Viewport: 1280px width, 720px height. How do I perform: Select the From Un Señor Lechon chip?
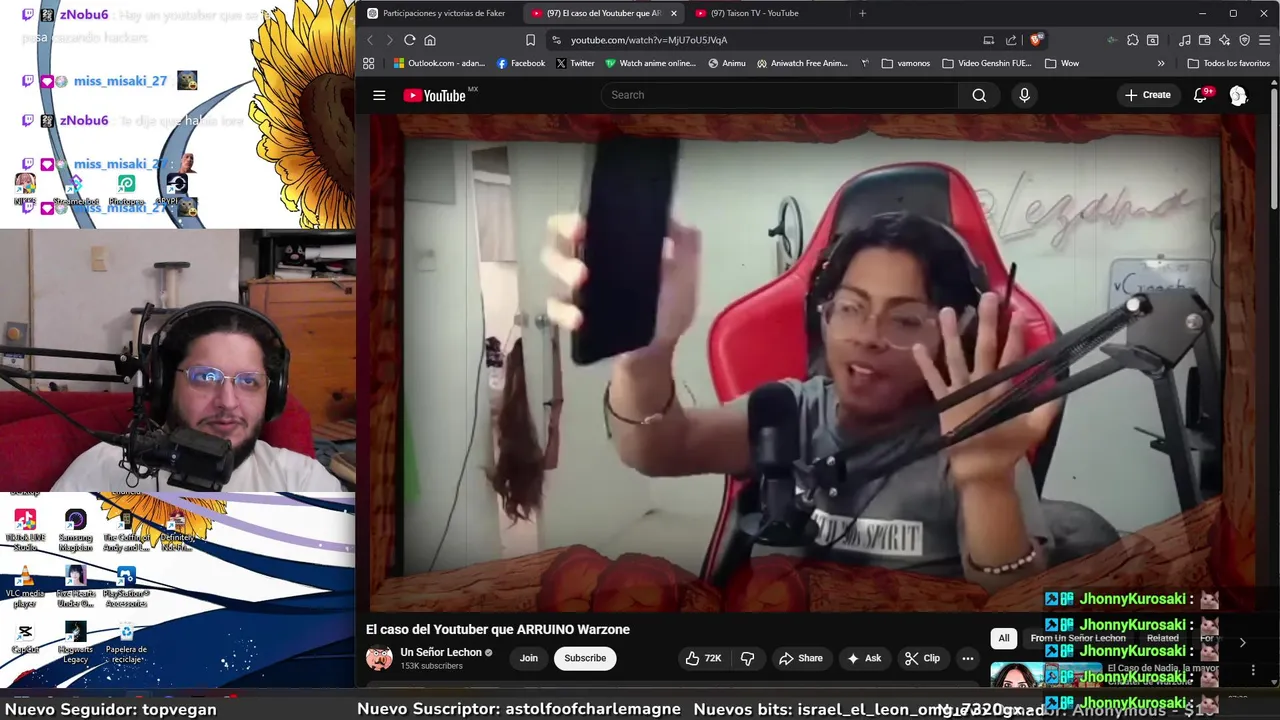point(1078,638)
